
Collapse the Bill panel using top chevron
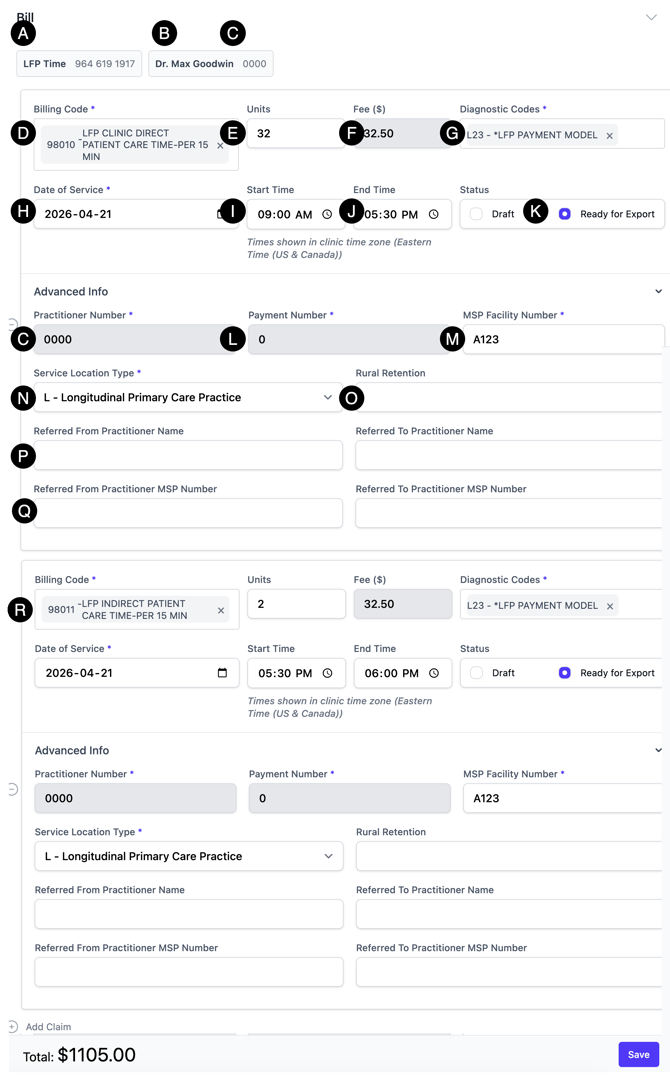651,17
